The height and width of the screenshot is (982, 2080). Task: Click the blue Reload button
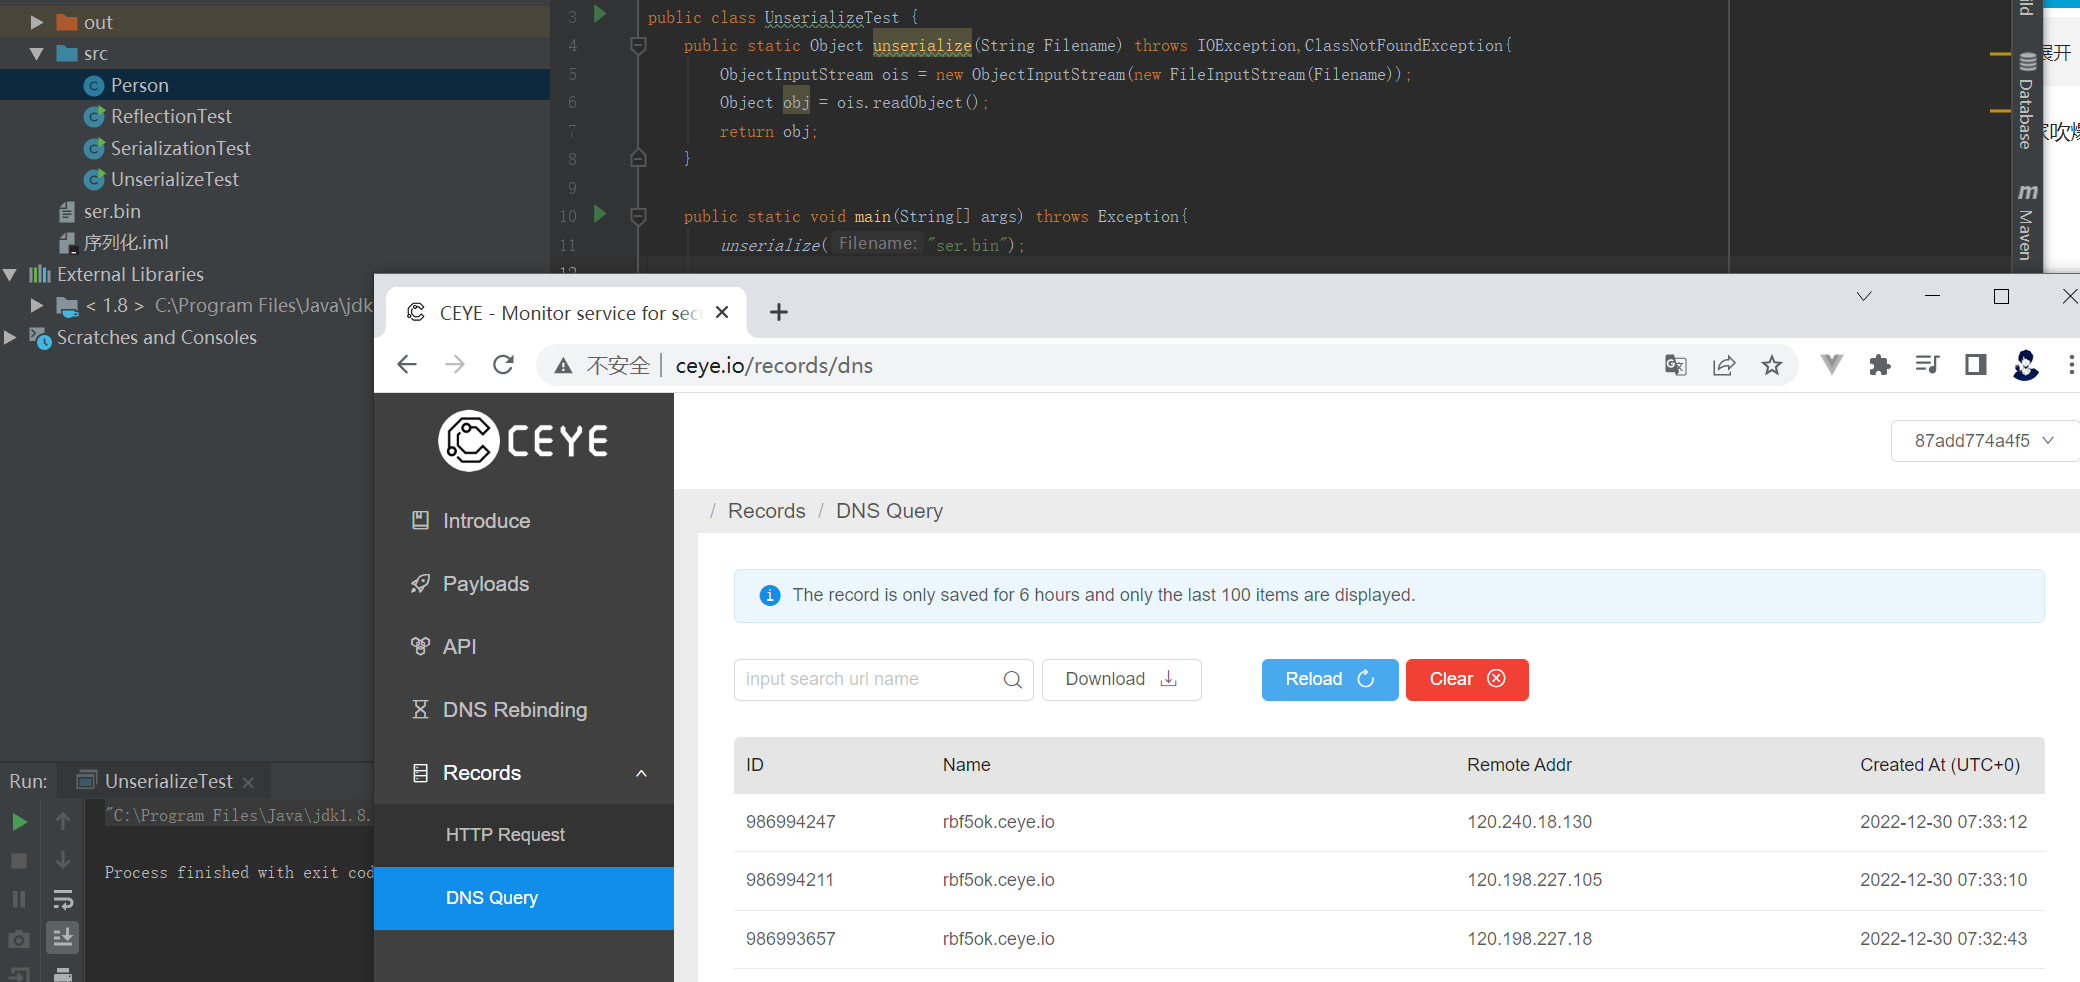1329,680
